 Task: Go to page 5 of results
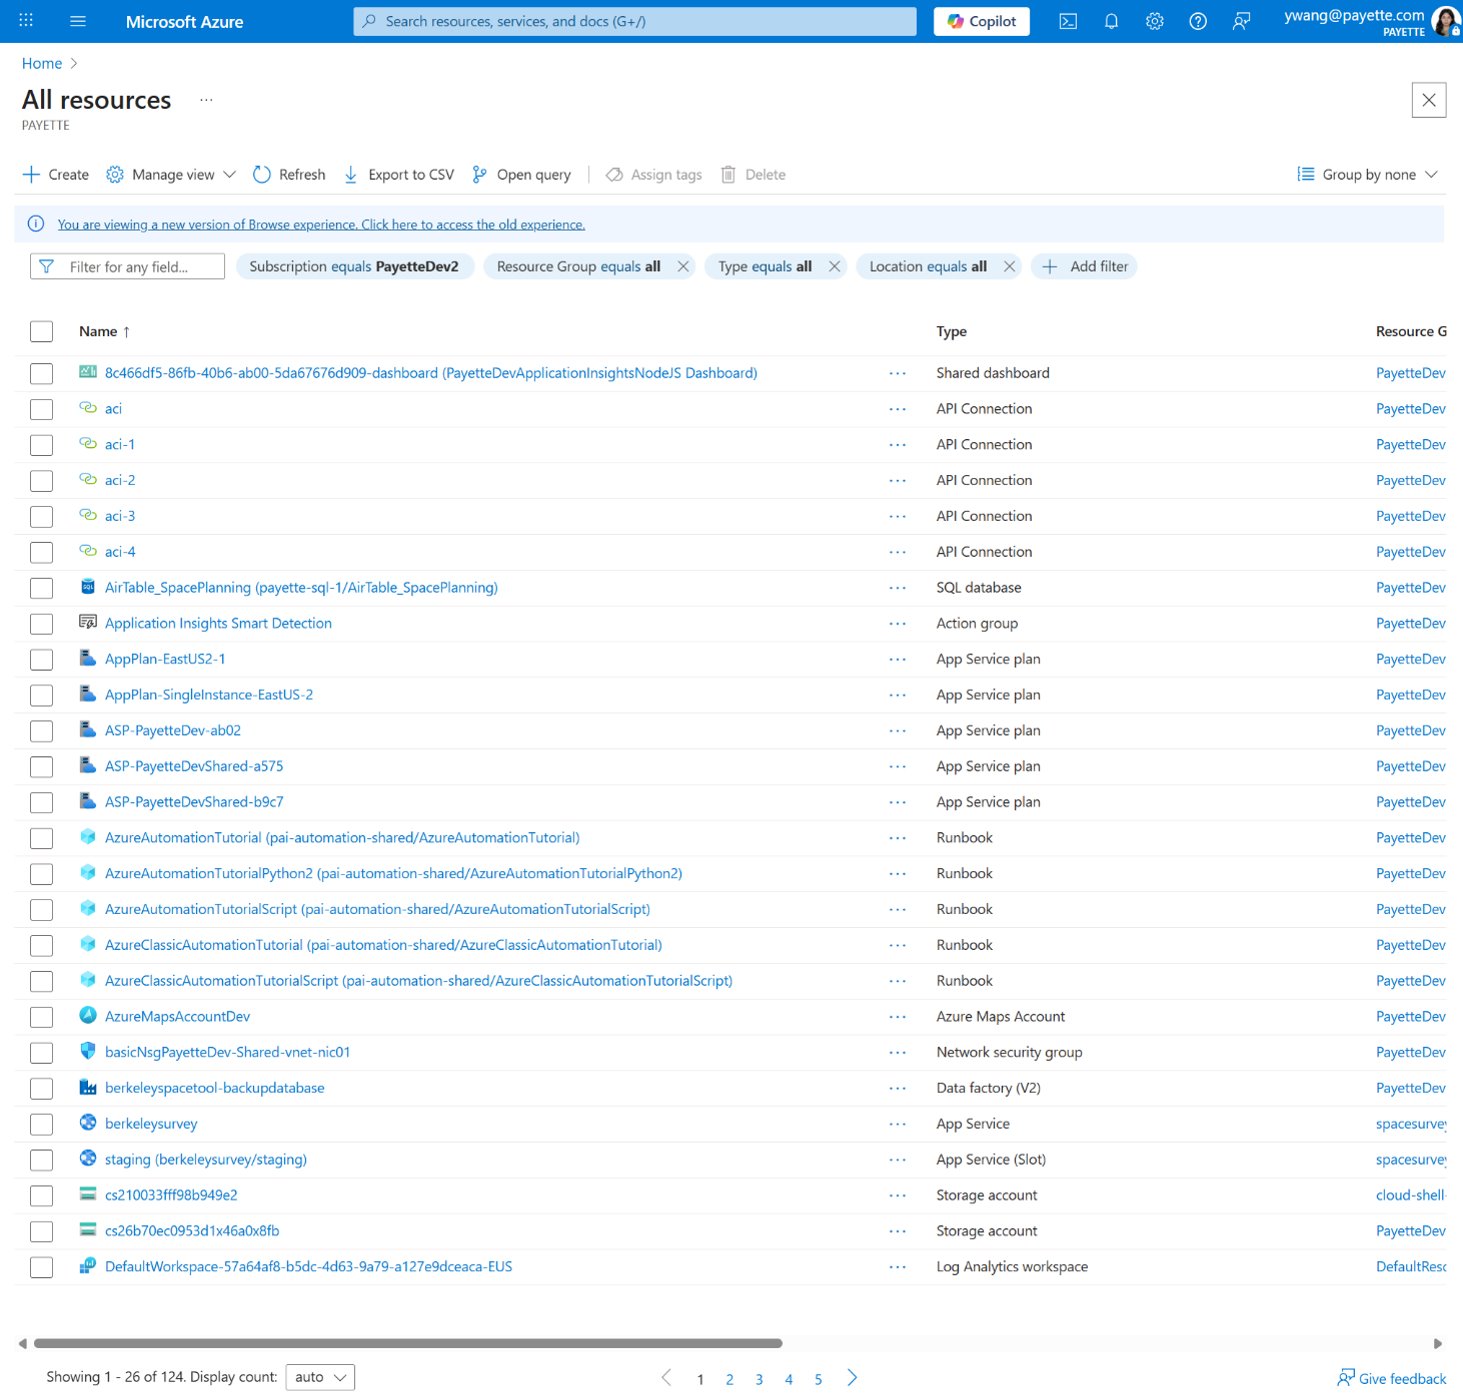pyautogui.click(x=818, y=1379)
